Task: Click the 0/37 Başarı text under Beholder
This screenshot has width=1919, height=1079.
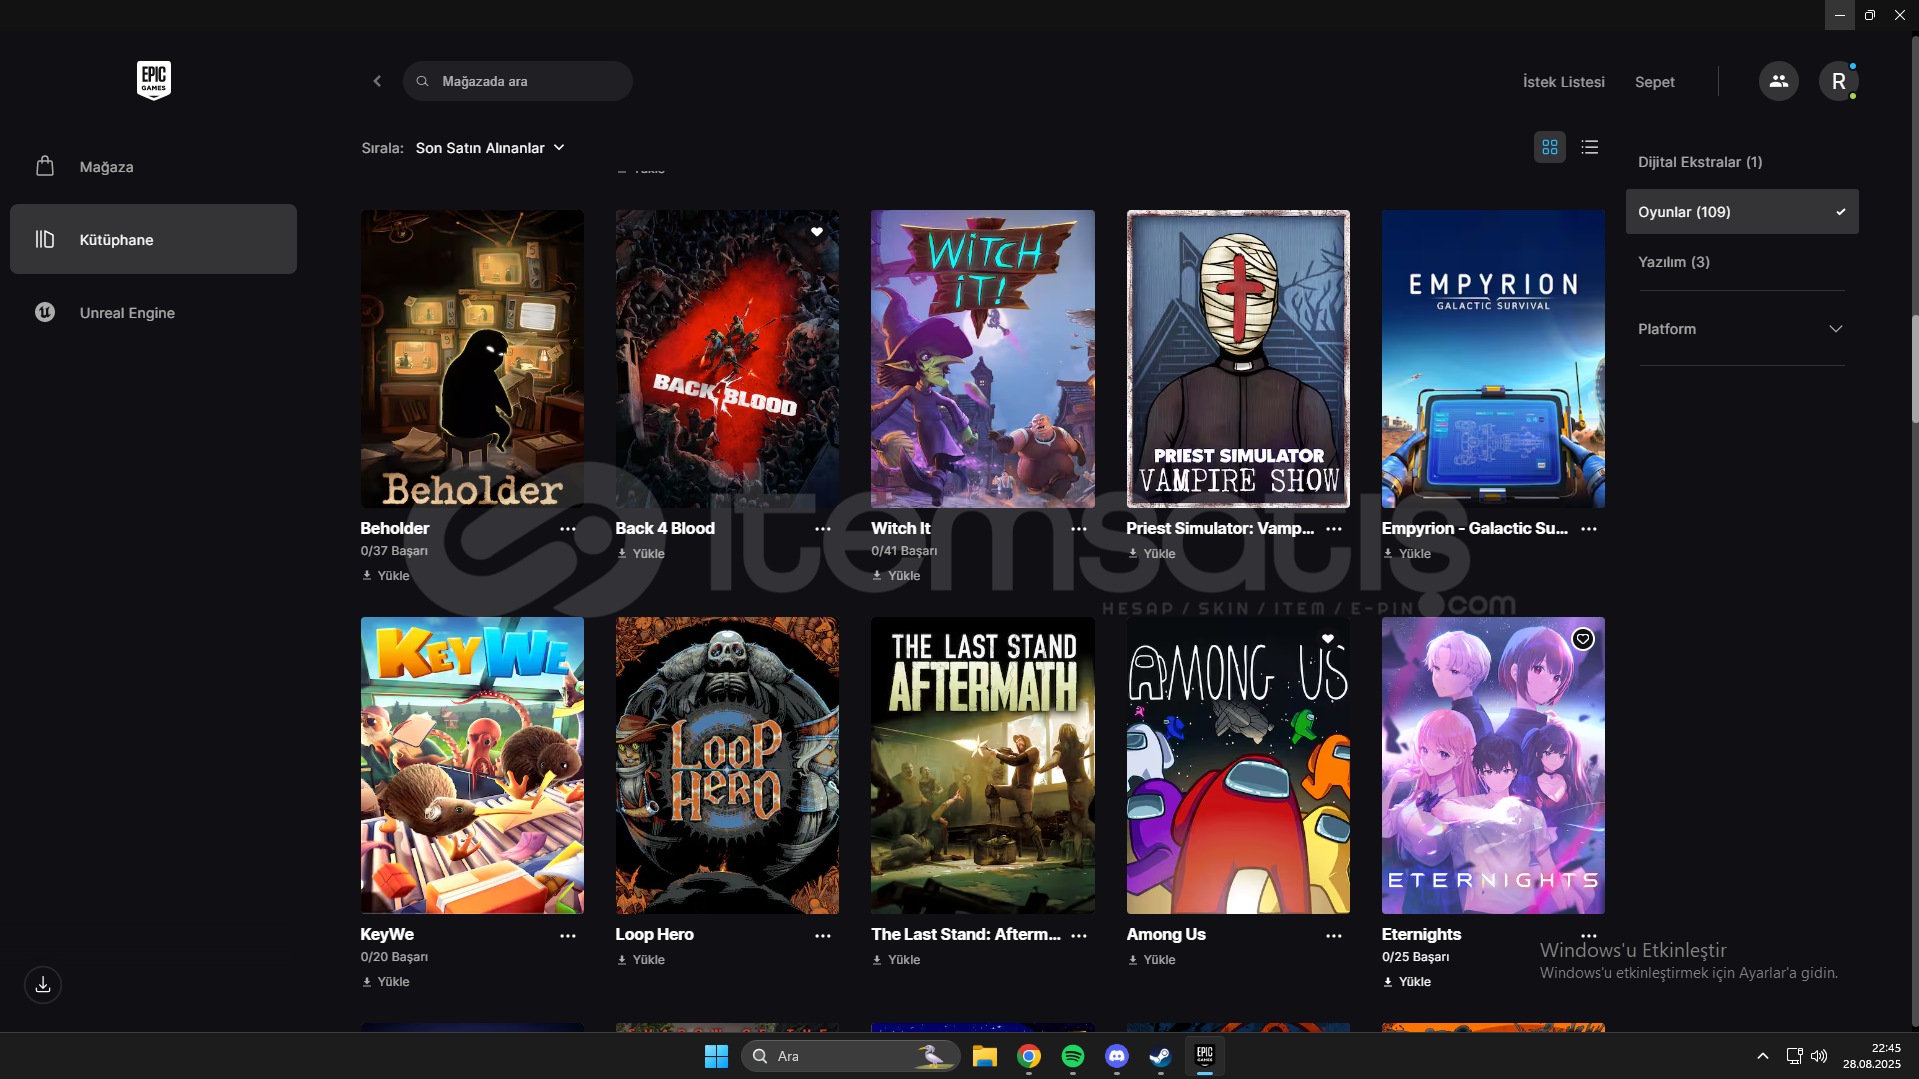Action: point(394,551)
